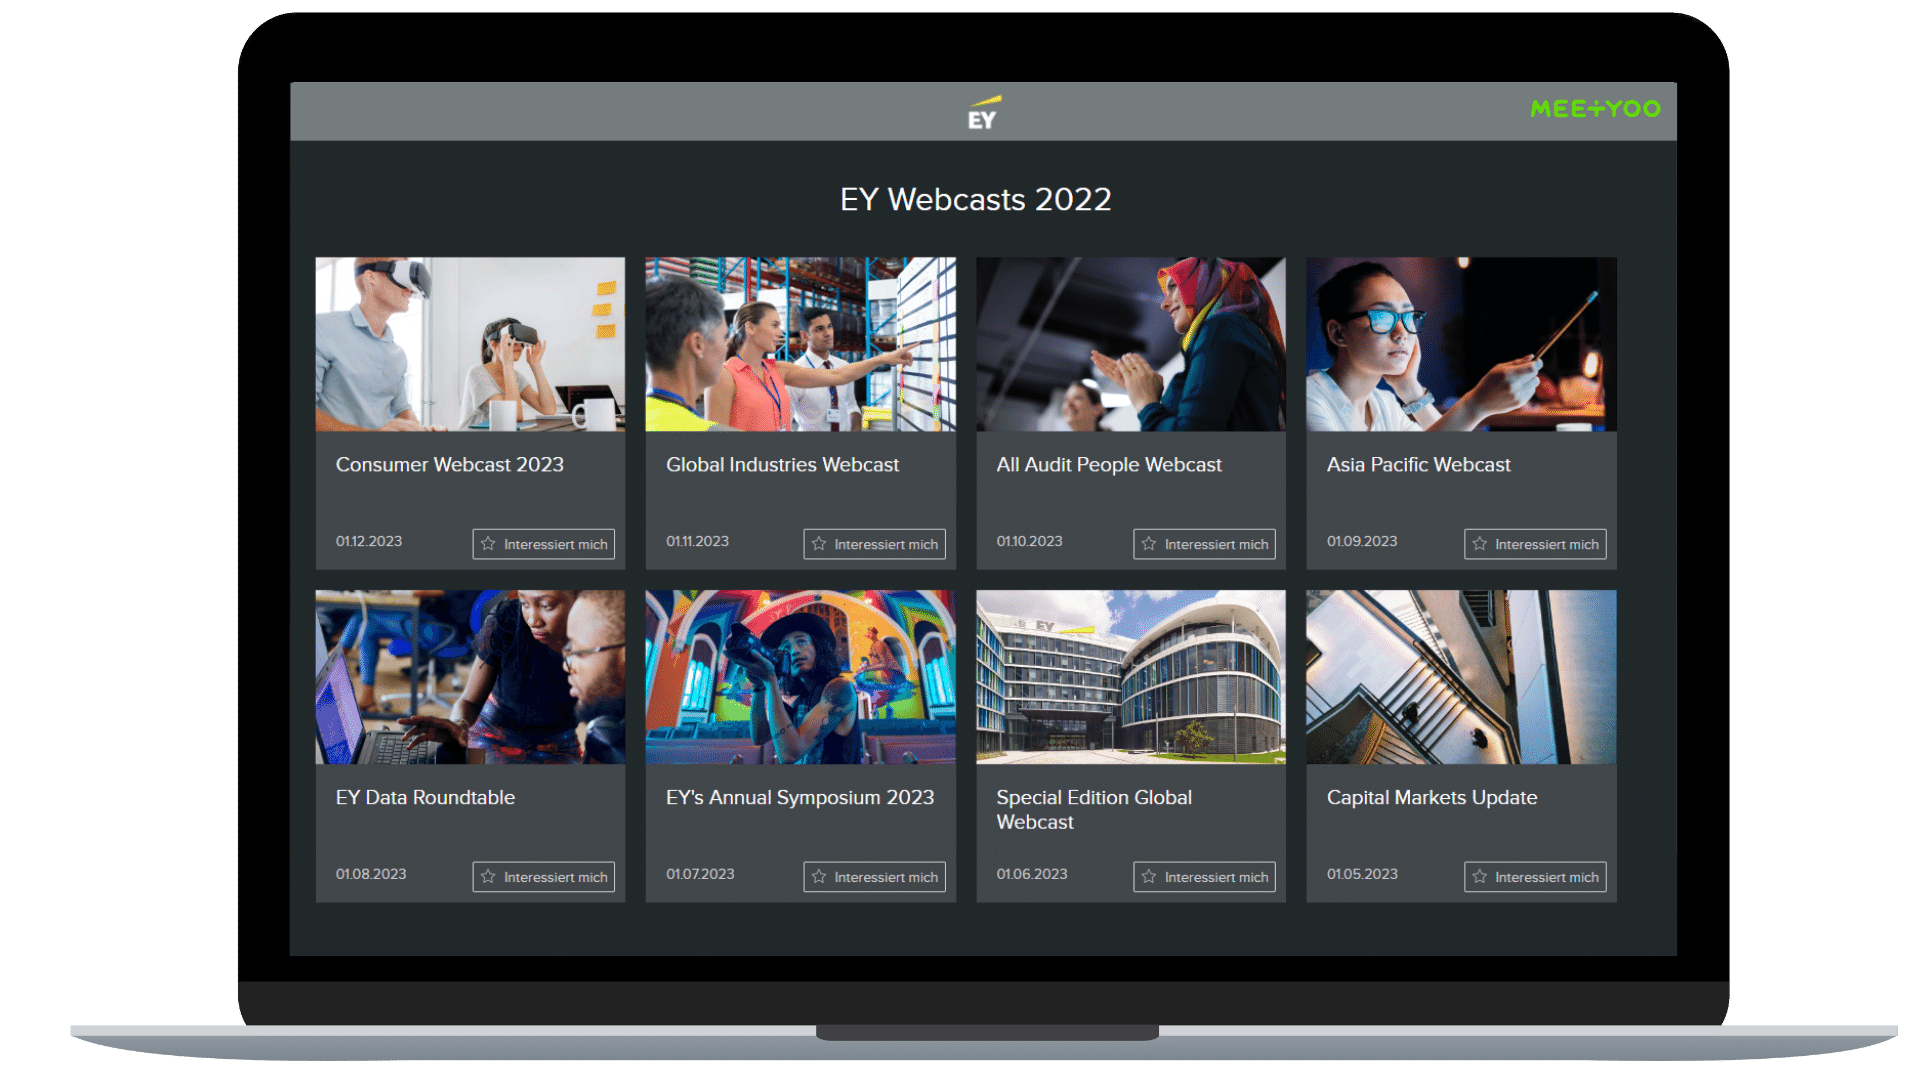
Task: Click the star icon for EY Data Roundtable
Action: (x=487, y=877)
